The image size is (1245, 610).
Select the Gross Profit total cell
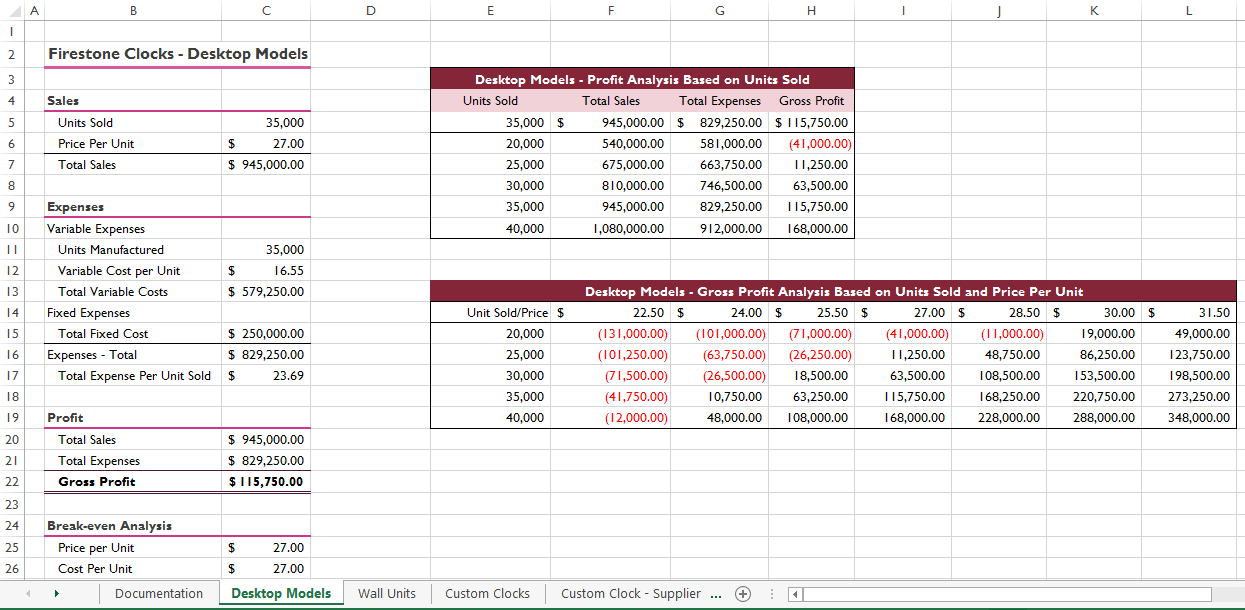[266, 481]
